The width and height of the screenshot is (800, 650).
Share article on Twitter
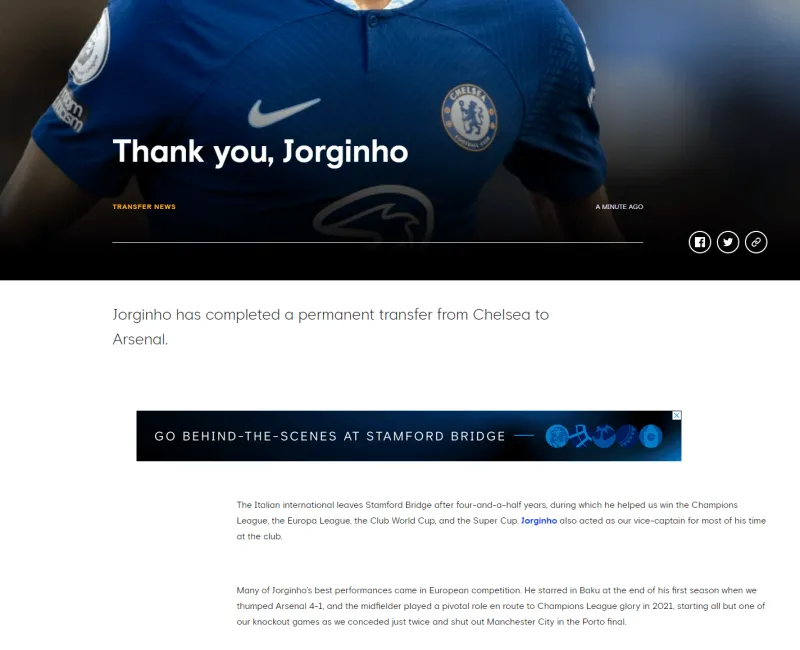click(728, 242)
